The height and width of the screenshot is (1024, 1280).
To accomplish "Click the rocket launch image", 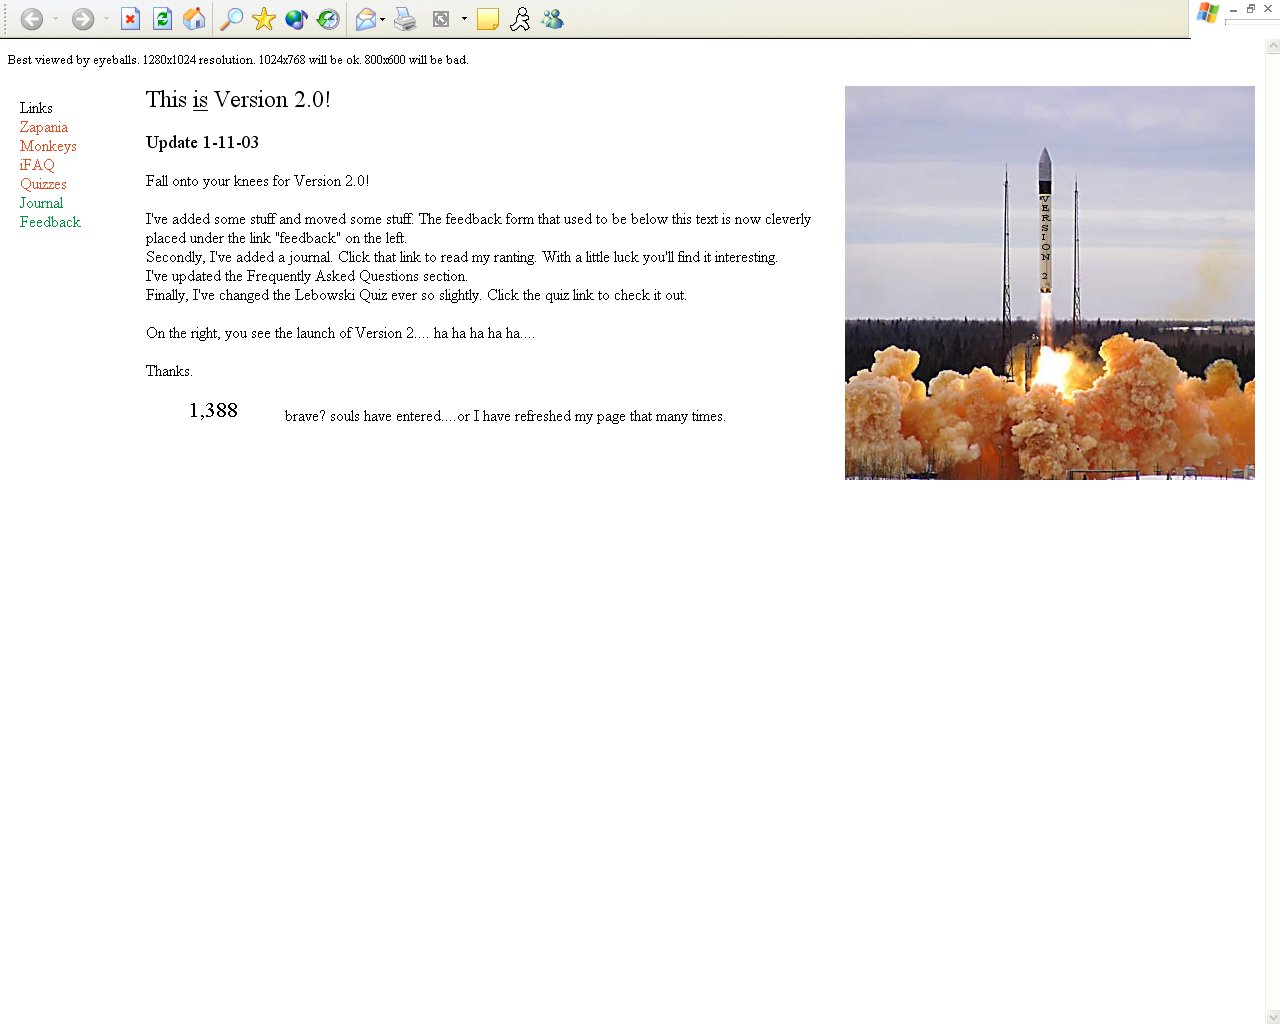I will click(1049, 283).
